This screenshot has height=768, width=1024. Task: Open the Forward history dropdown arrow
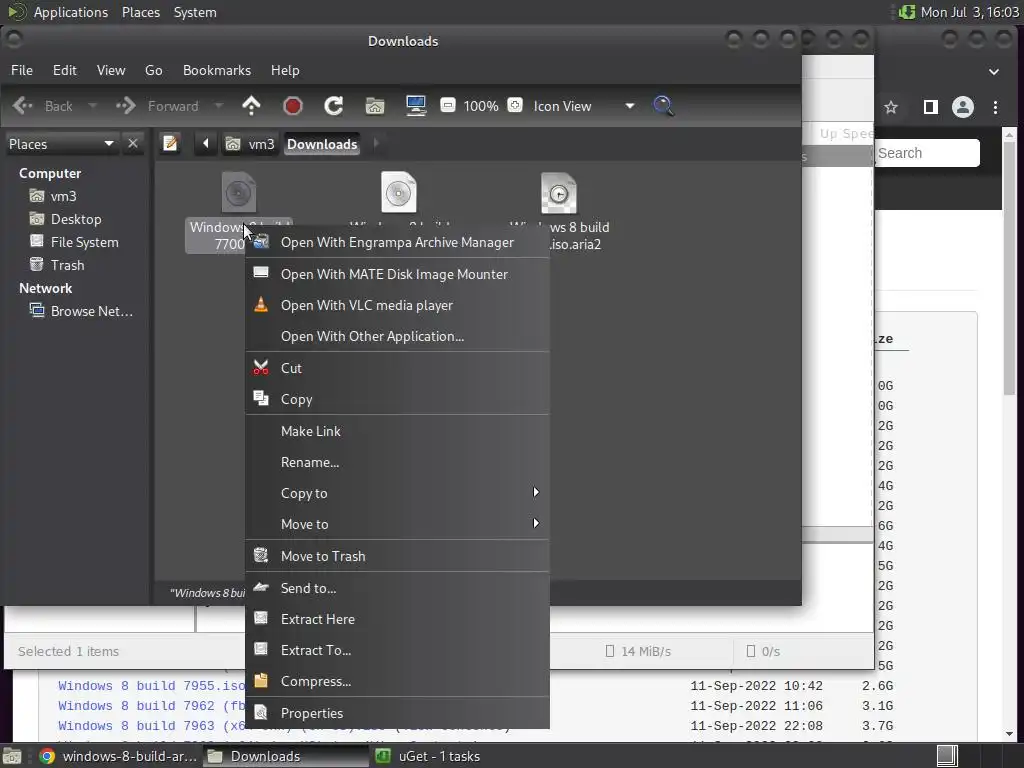219,106
